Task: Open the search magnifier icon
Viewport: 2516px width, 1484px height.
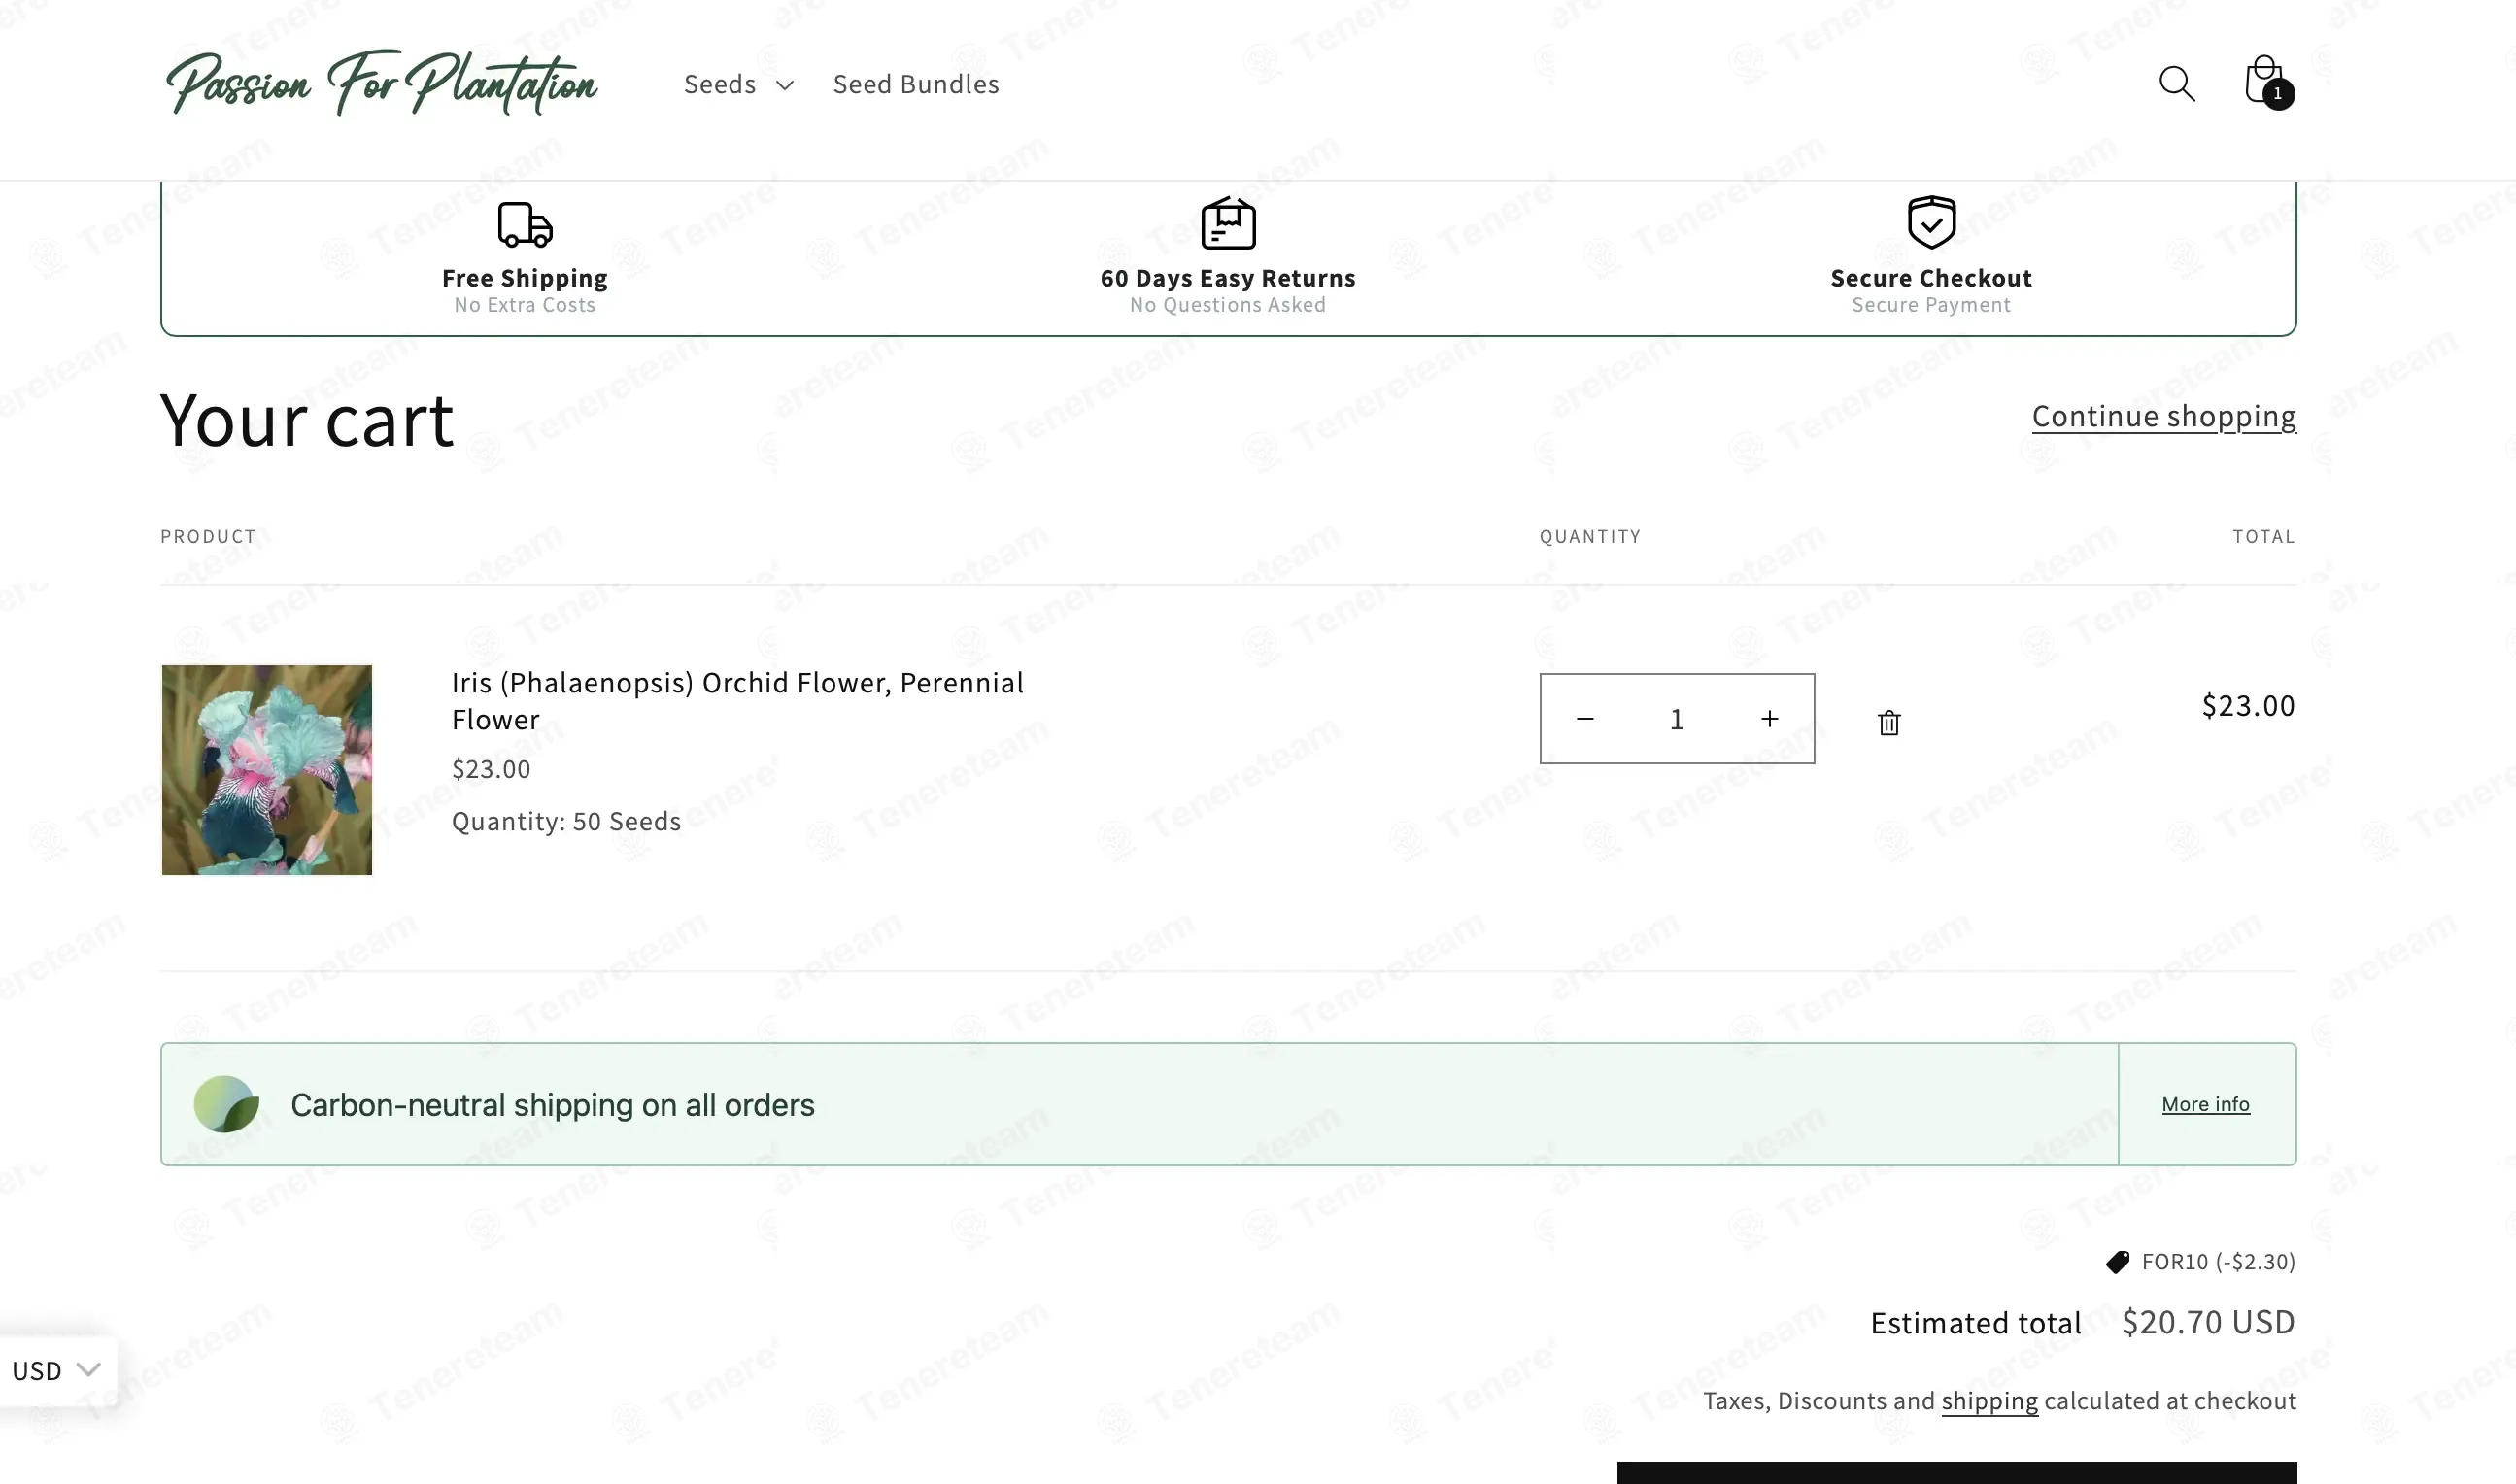Action: pos(2176,84)
